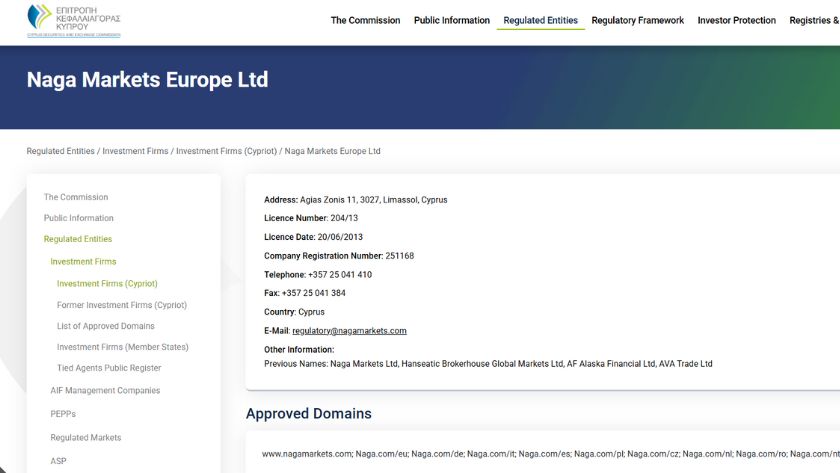Open Investment Firms (Member States) page
840x473 pixels.
coord(123,347)
